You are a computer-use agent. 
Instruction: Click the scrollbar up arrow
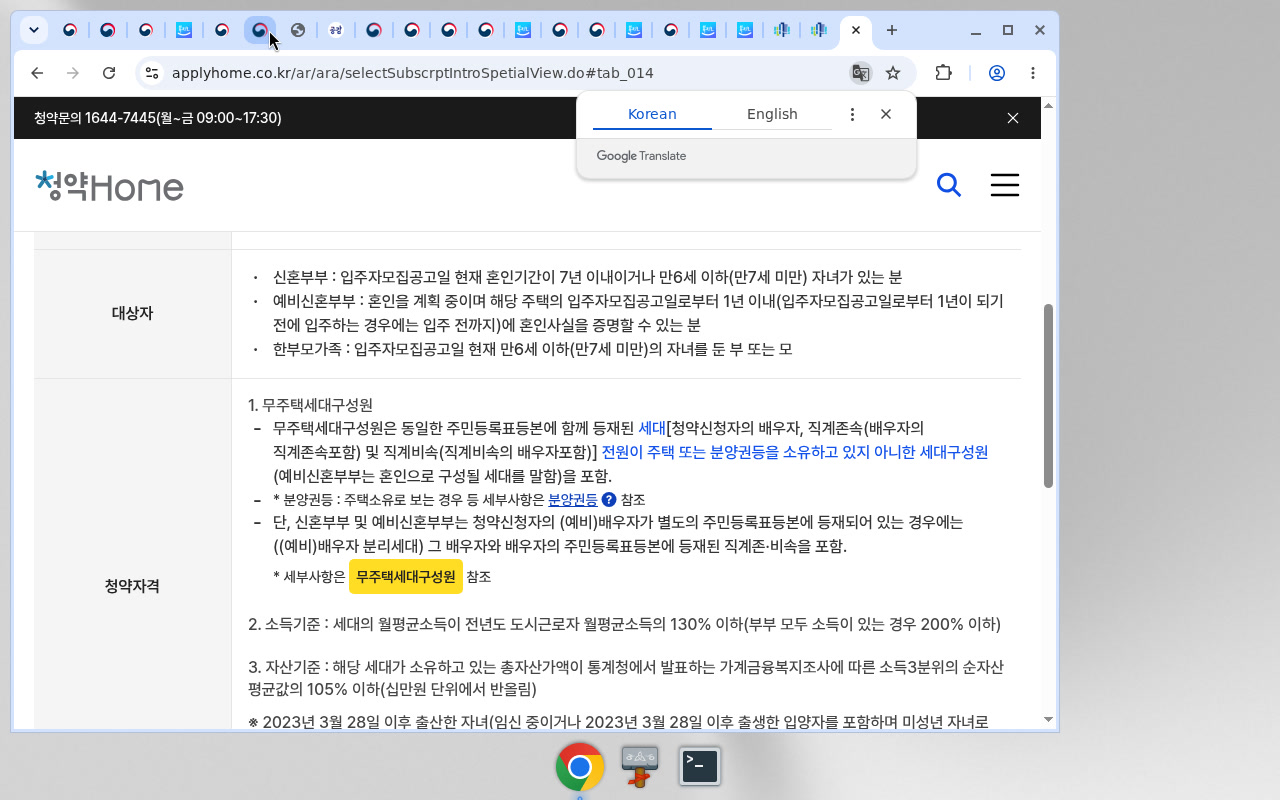pos(1048,105)
